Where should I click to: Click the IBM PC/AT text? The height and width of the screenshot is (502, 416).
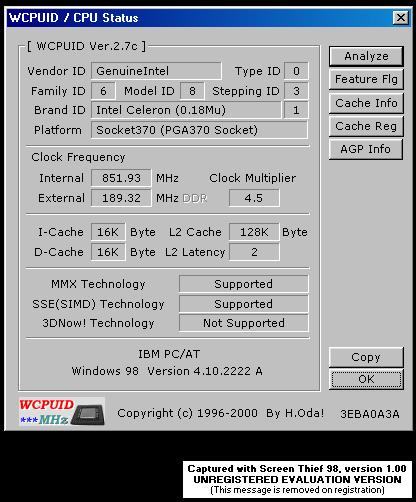pos(169,354)
